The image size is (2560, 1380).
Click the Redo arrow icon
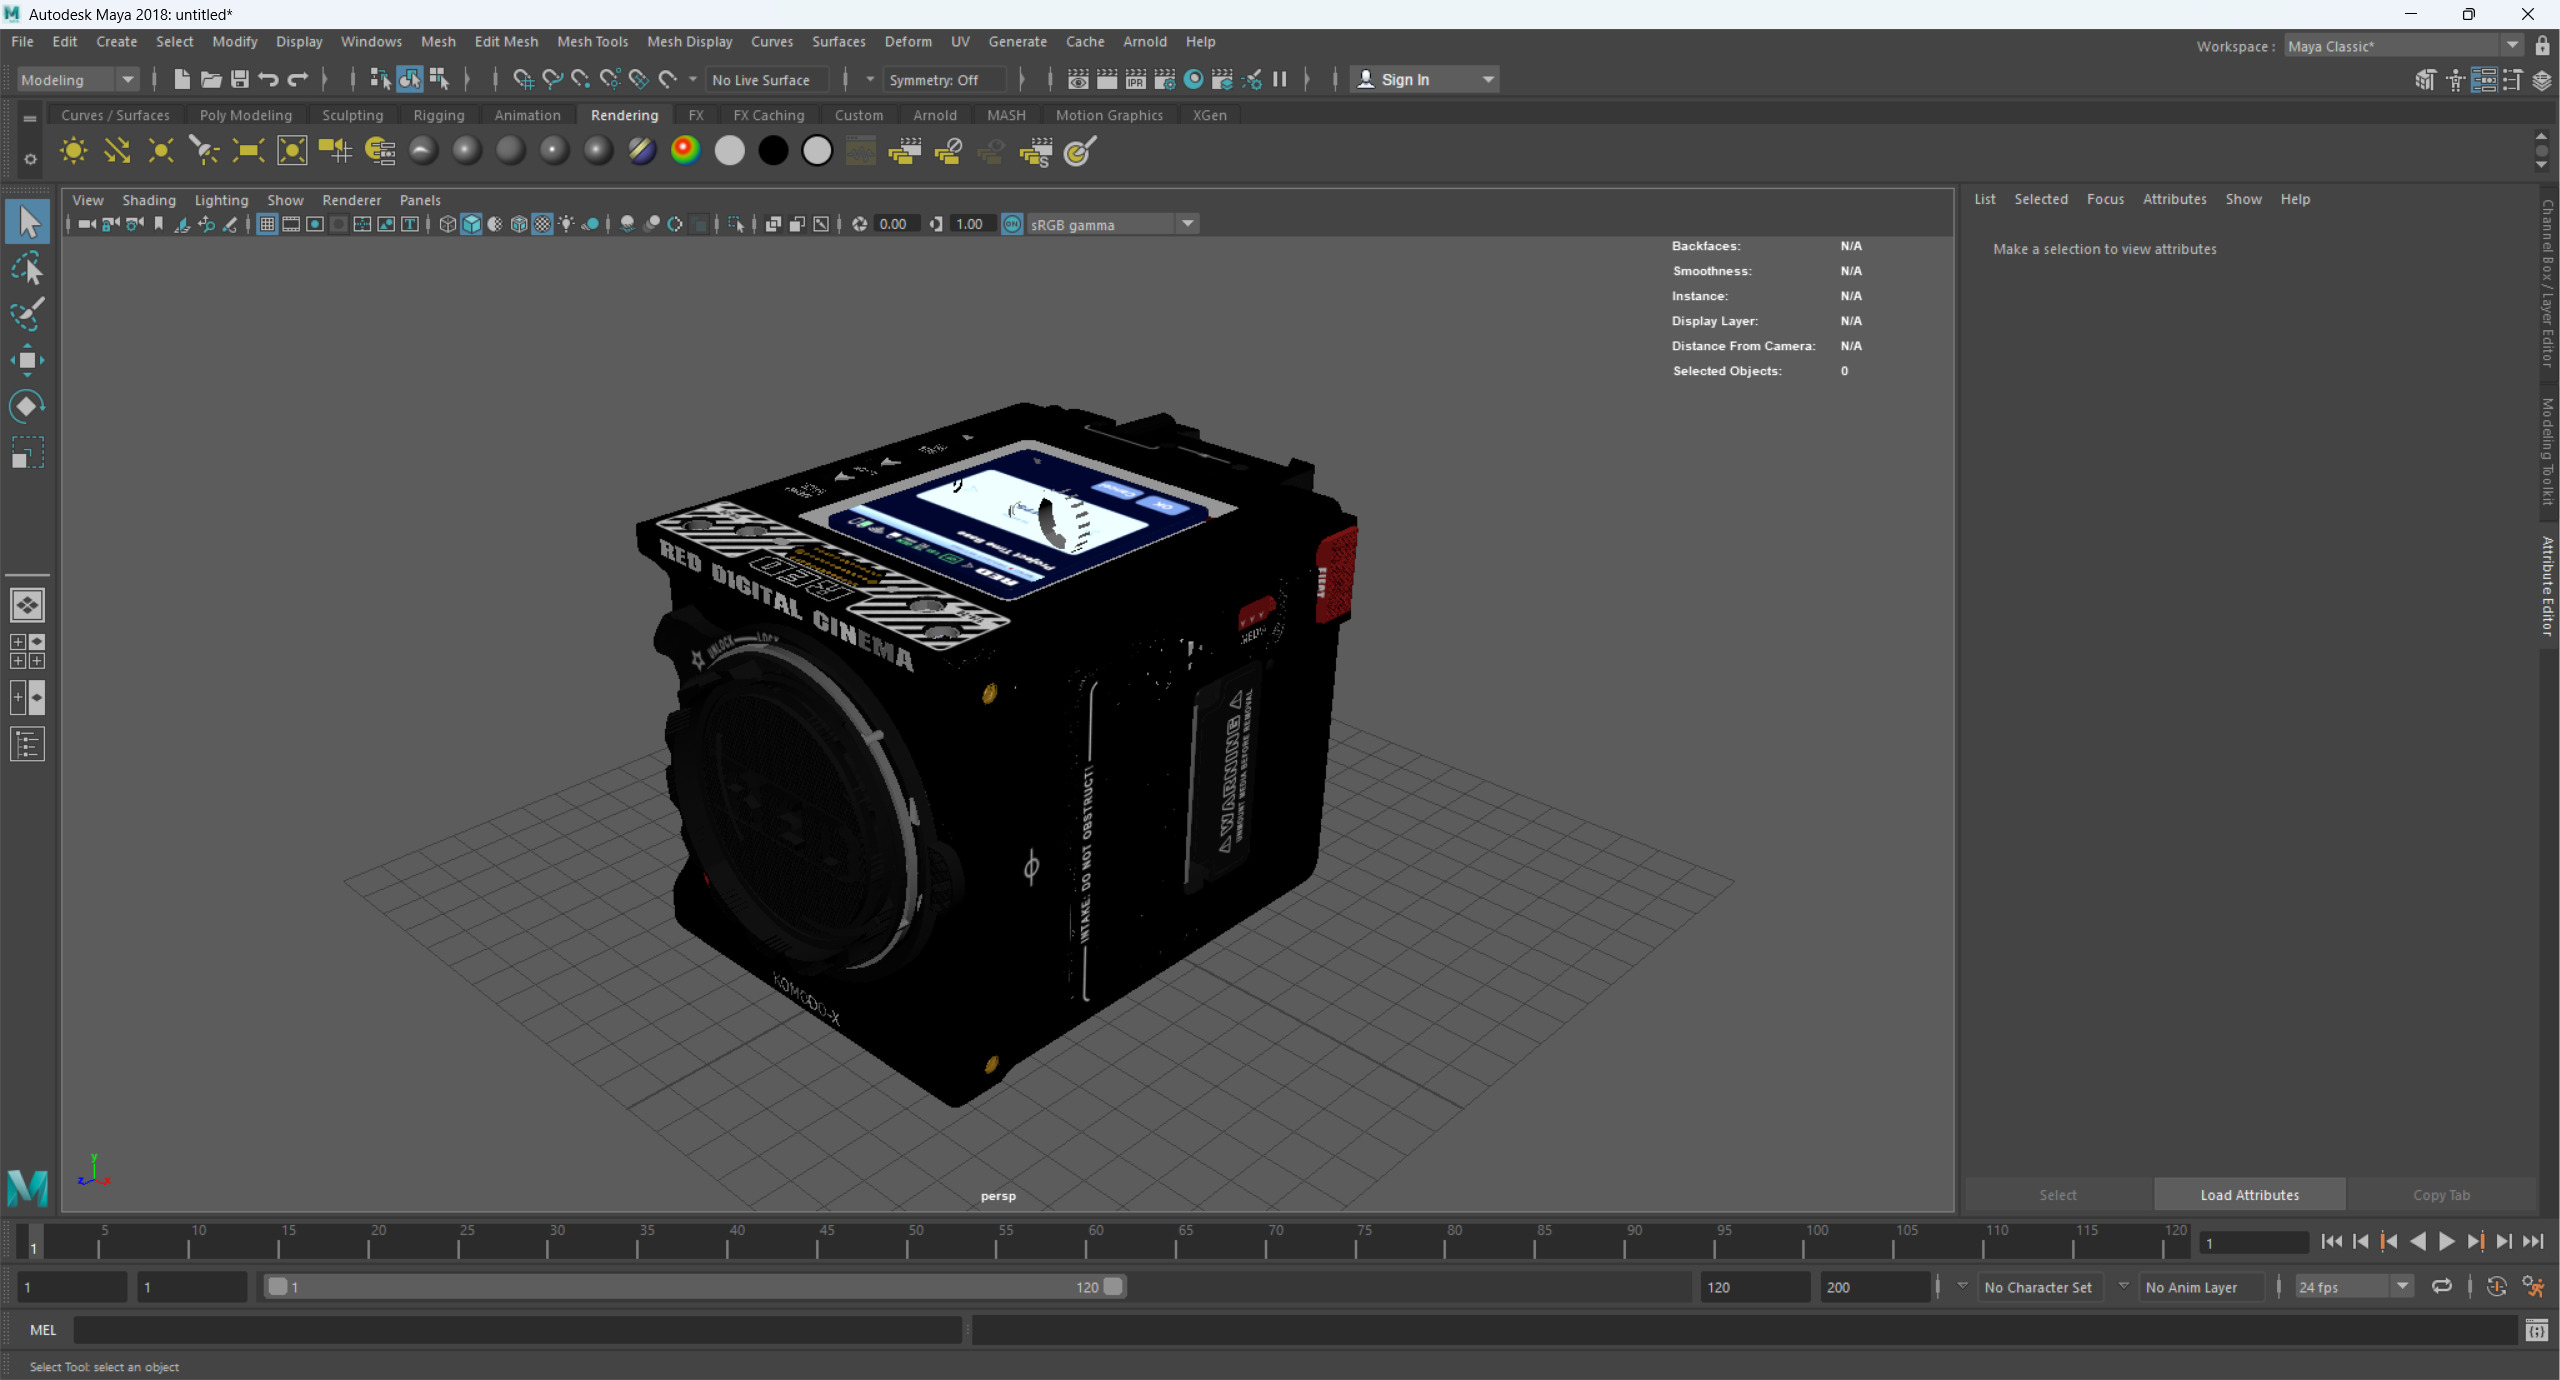(x=298, y=79)
